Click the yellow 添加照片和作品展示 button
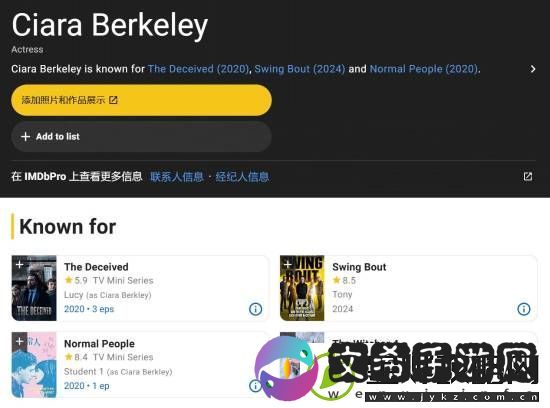This screenshot has width=550, height=408. click(x=141, y=100)
